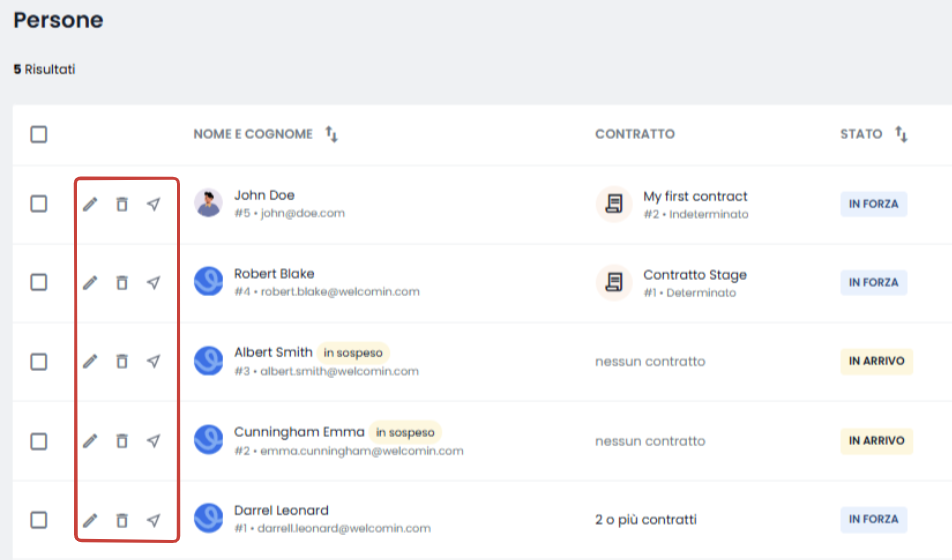Open Robert Blake's name link
The height and width of the screenshot is (560, 952).
click(x=274, y=274)
